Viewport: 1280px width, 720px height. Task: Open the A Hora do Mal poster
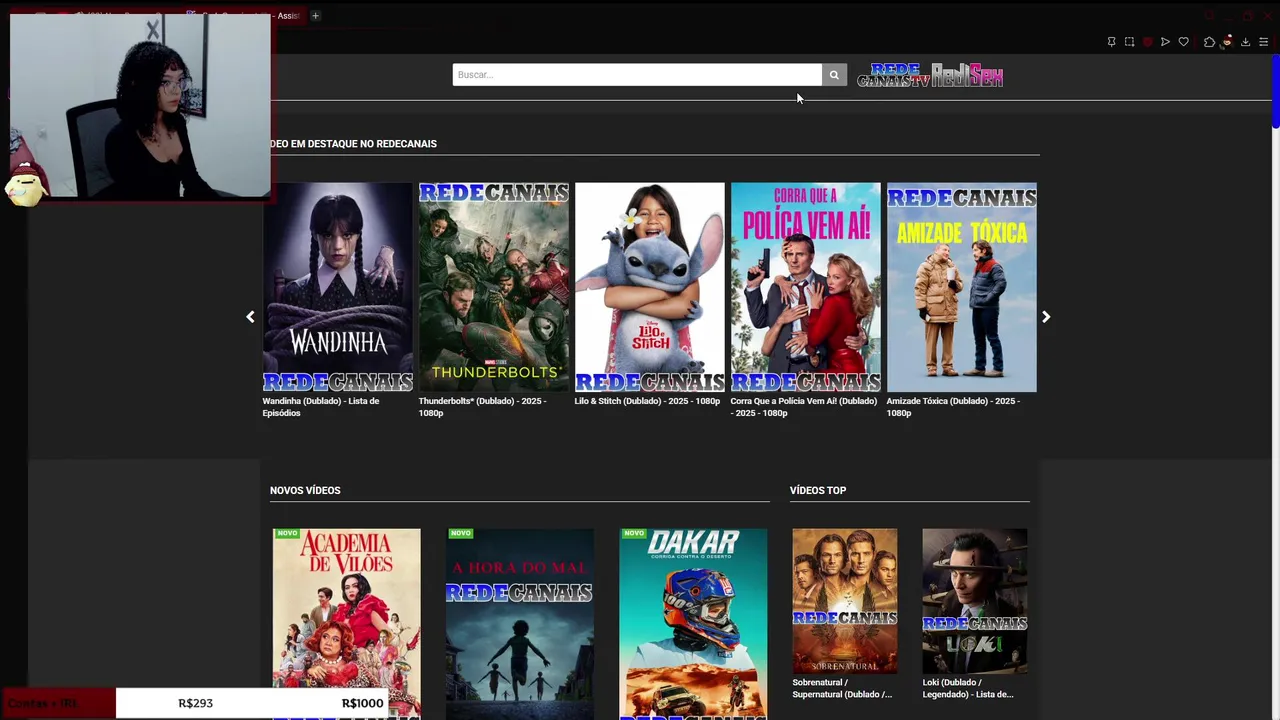pyautogui.click(x=520, y=624)
